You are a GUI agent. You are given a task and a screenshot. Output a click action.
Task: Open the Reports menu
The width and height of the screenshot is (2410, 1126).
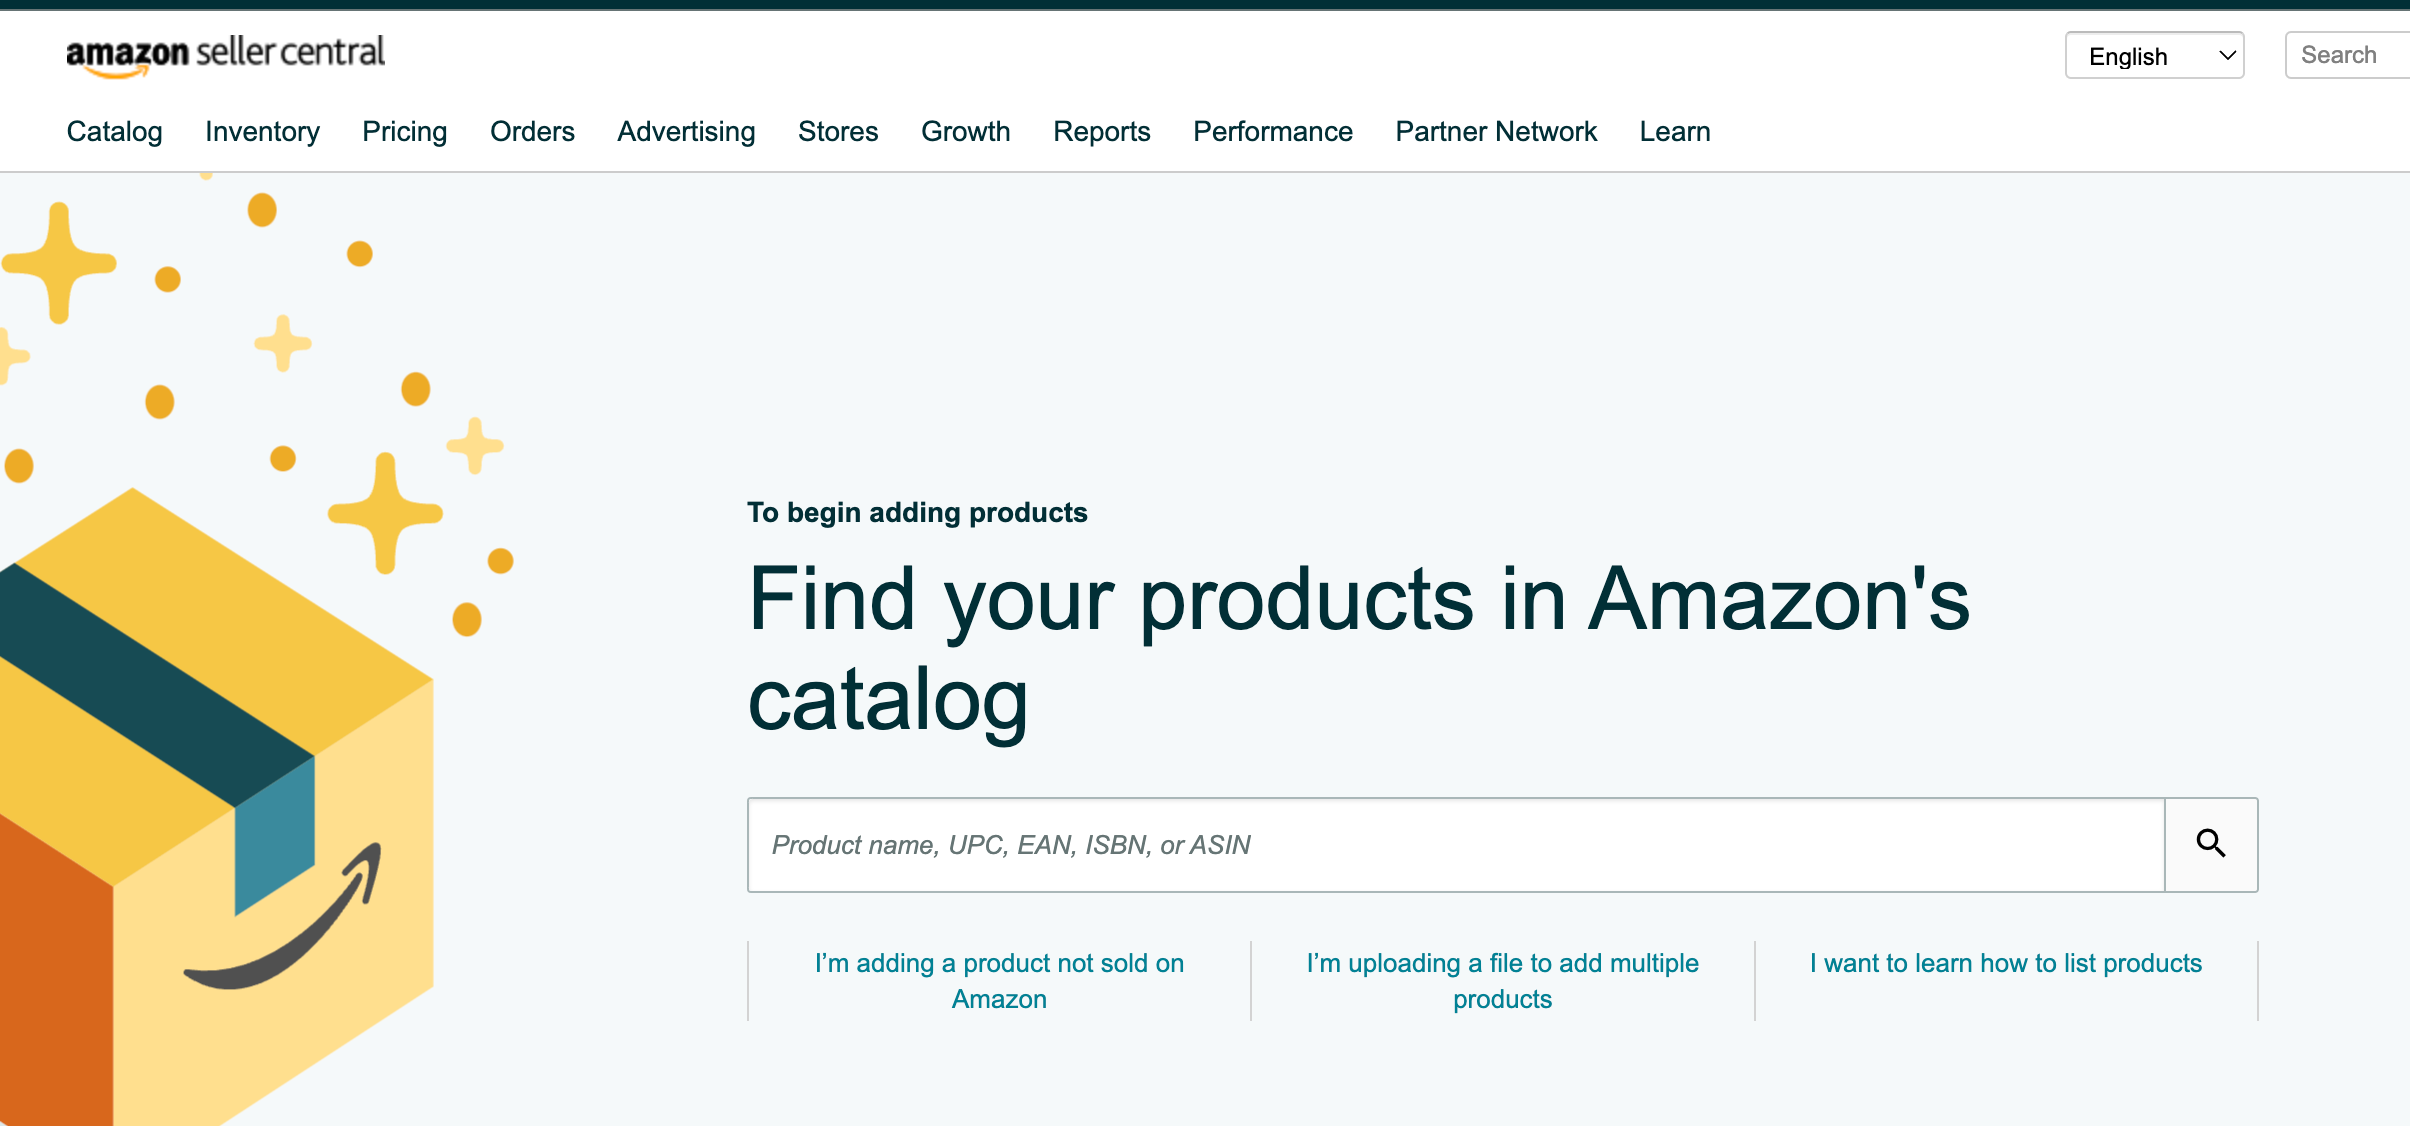pos(1101,132)
